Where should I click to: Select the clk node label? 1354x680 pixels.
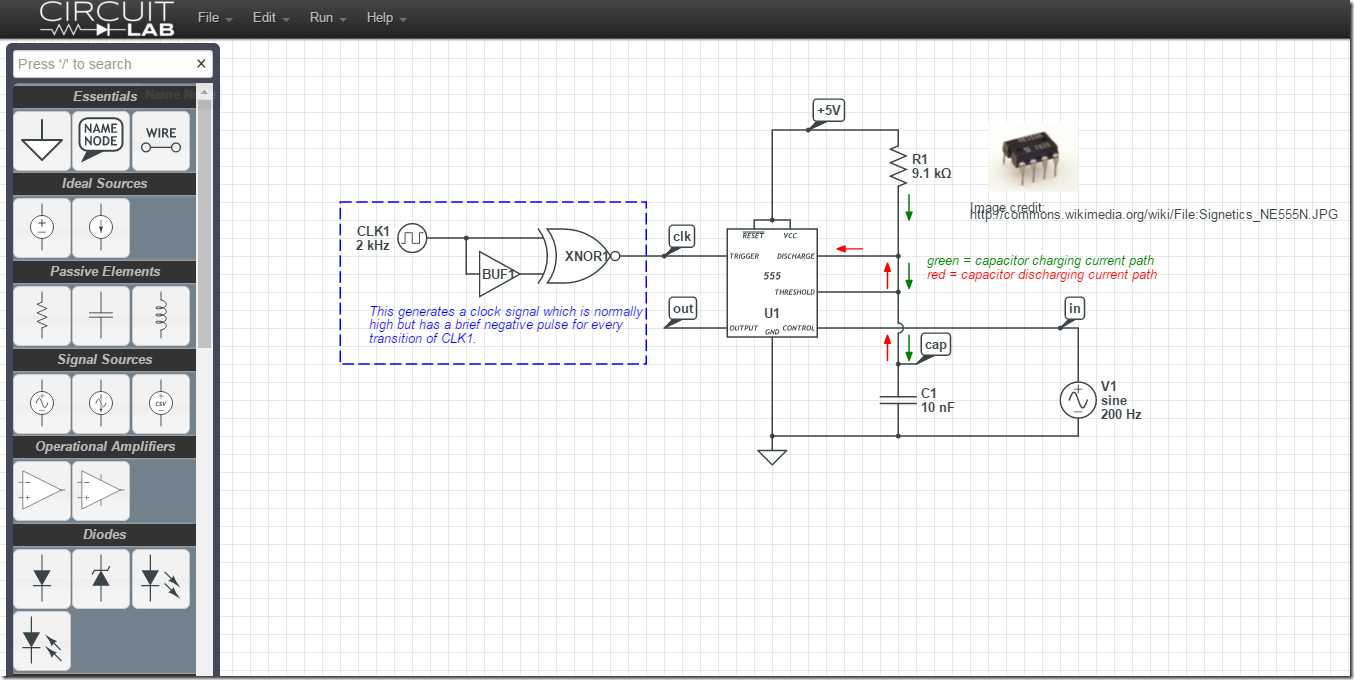tap(682, 237)
